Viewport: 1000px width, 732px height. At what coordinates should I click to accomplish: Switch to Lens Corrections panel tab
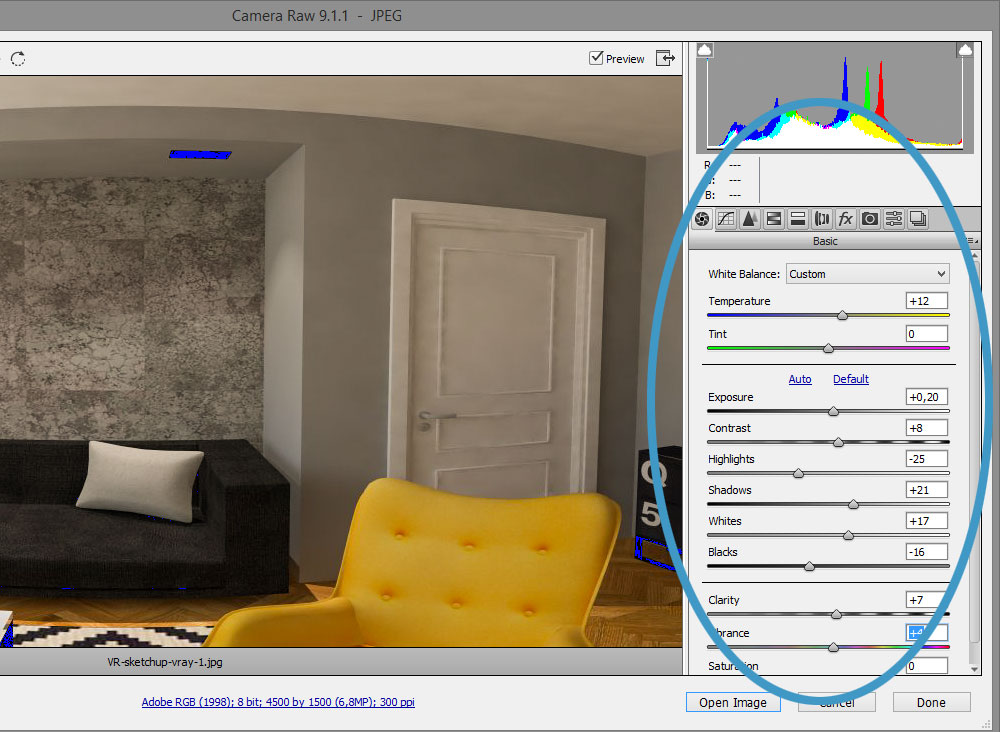(822, 219)
